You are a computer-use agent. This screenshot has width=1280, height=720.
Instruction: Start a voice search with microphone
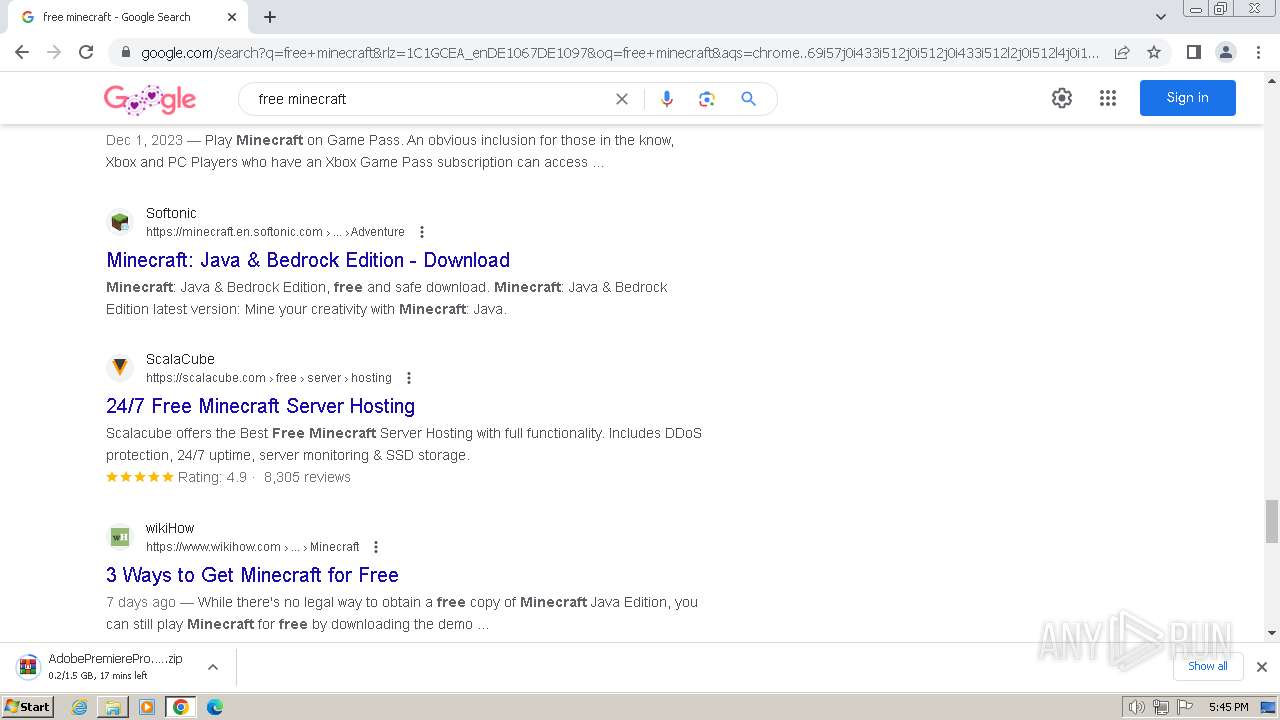coord(667,98)
